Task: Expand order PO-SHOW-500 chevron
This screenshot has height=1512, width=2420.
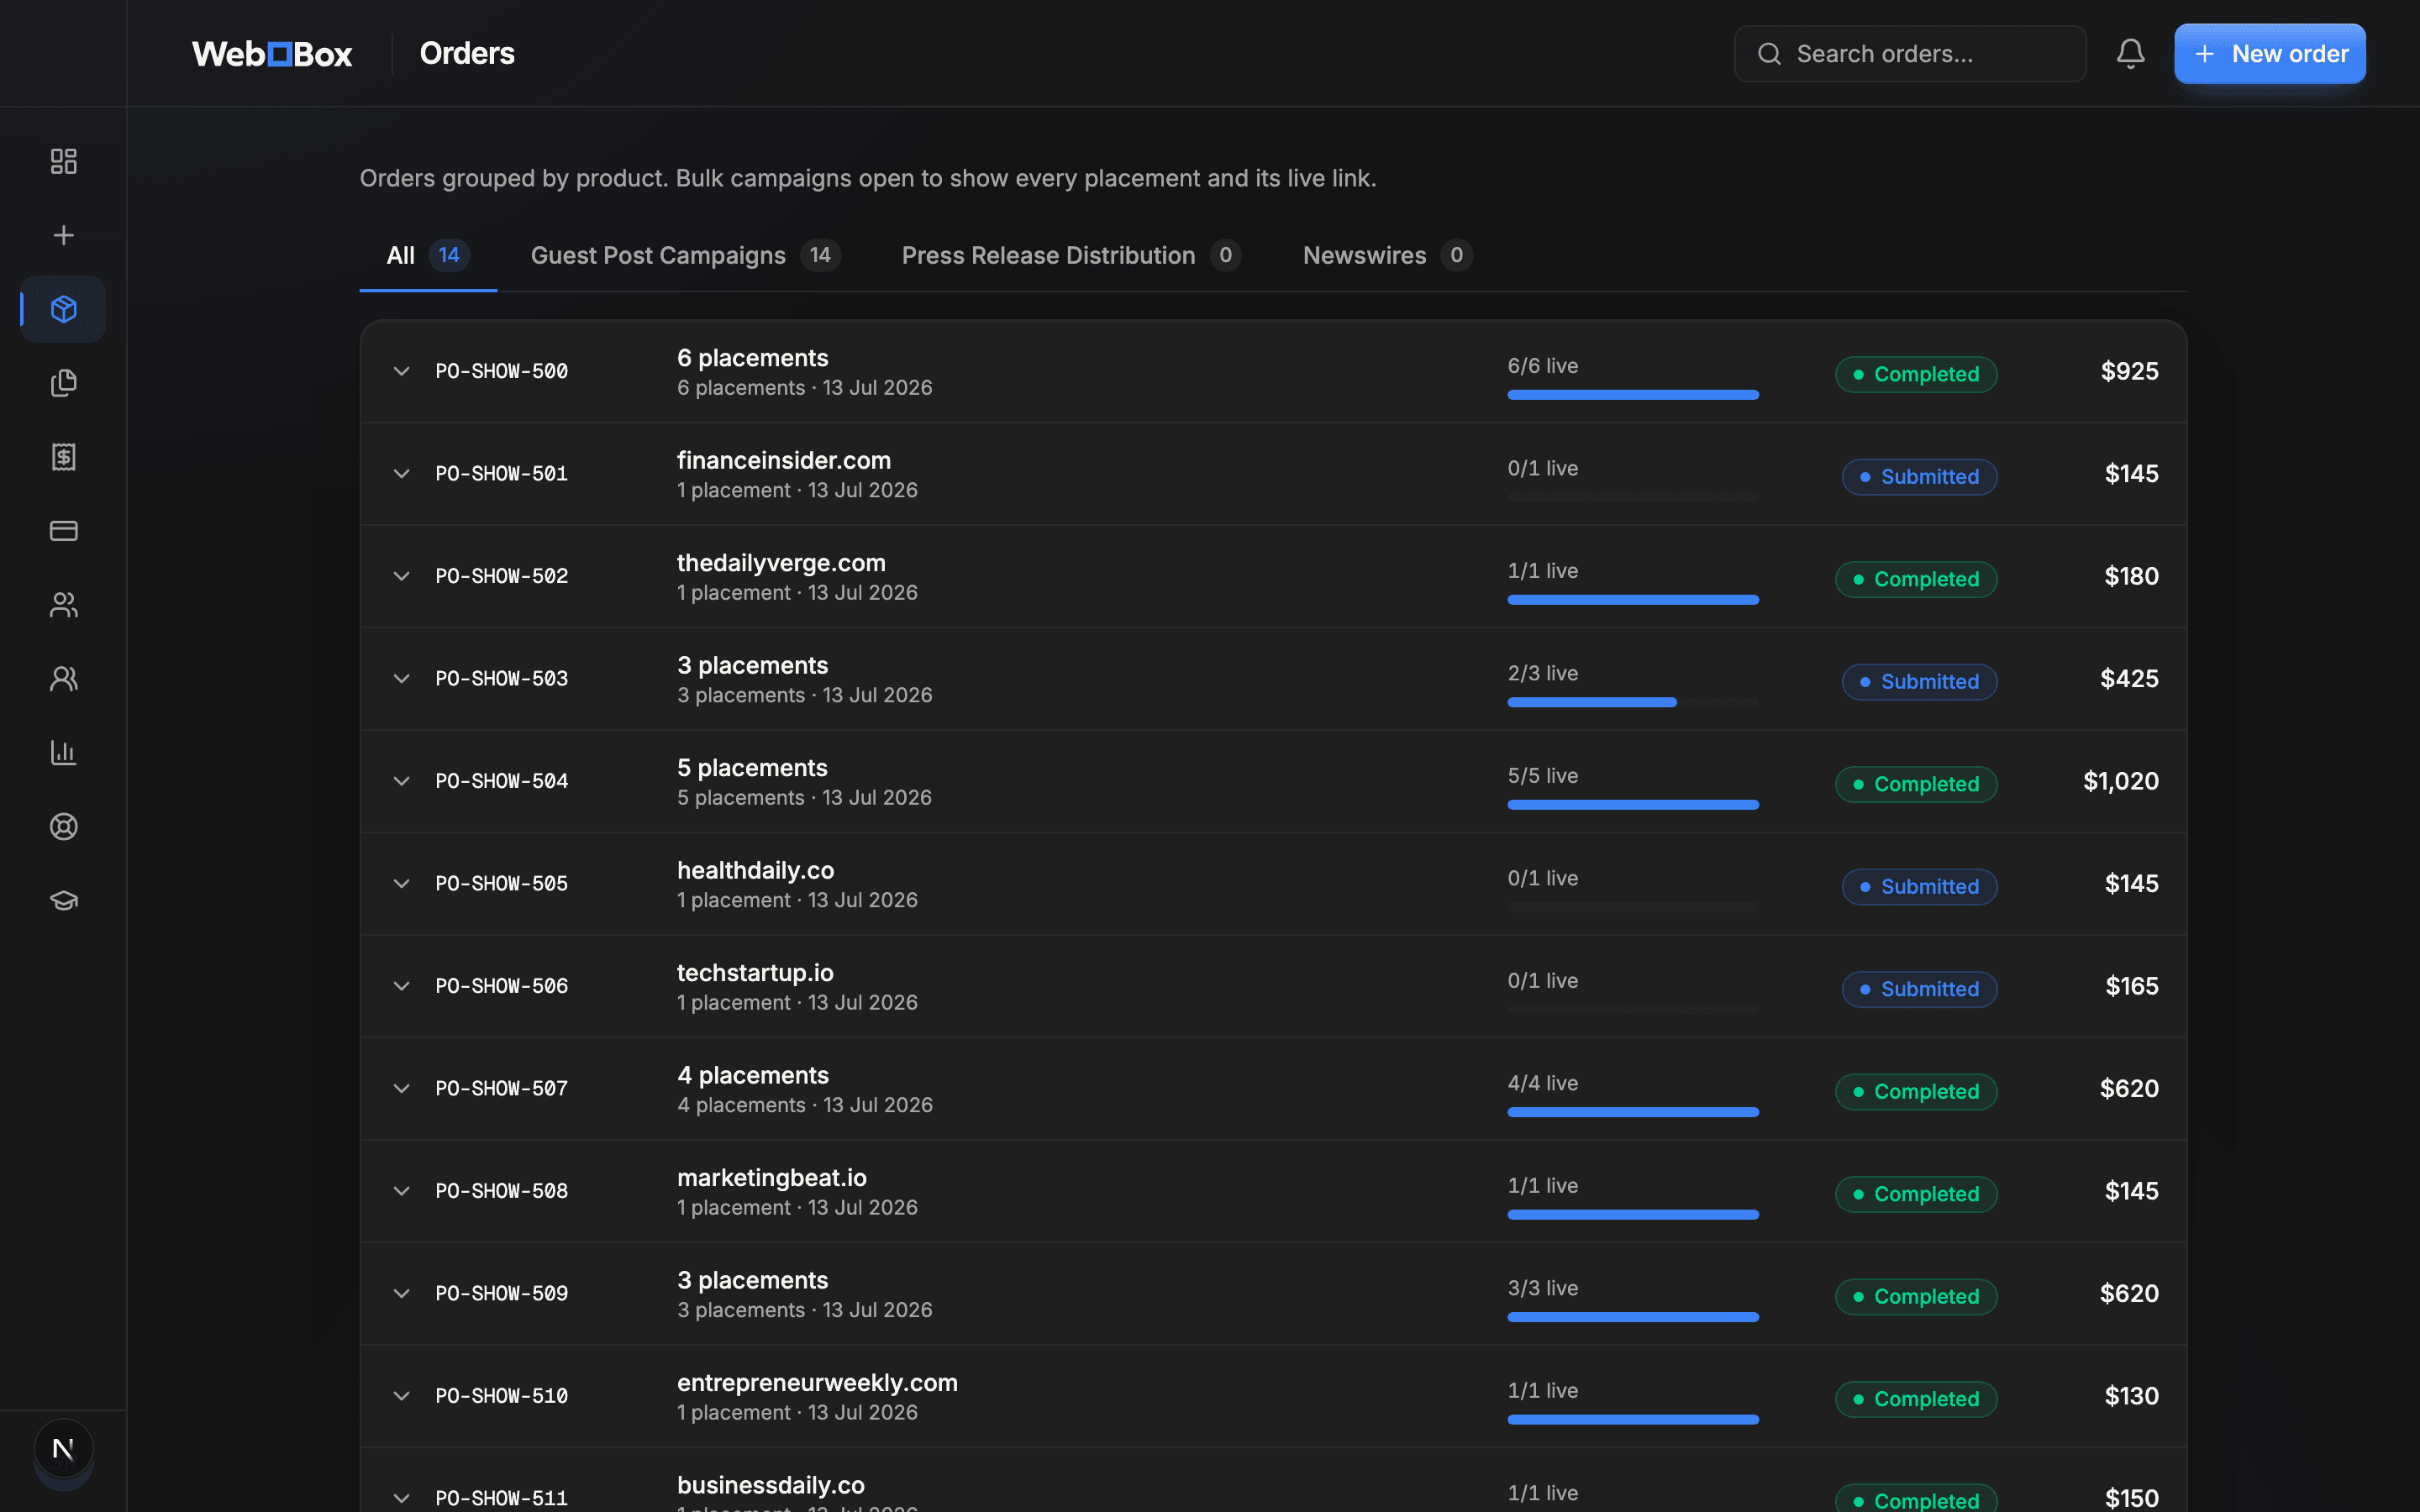Action: [401, 371]
